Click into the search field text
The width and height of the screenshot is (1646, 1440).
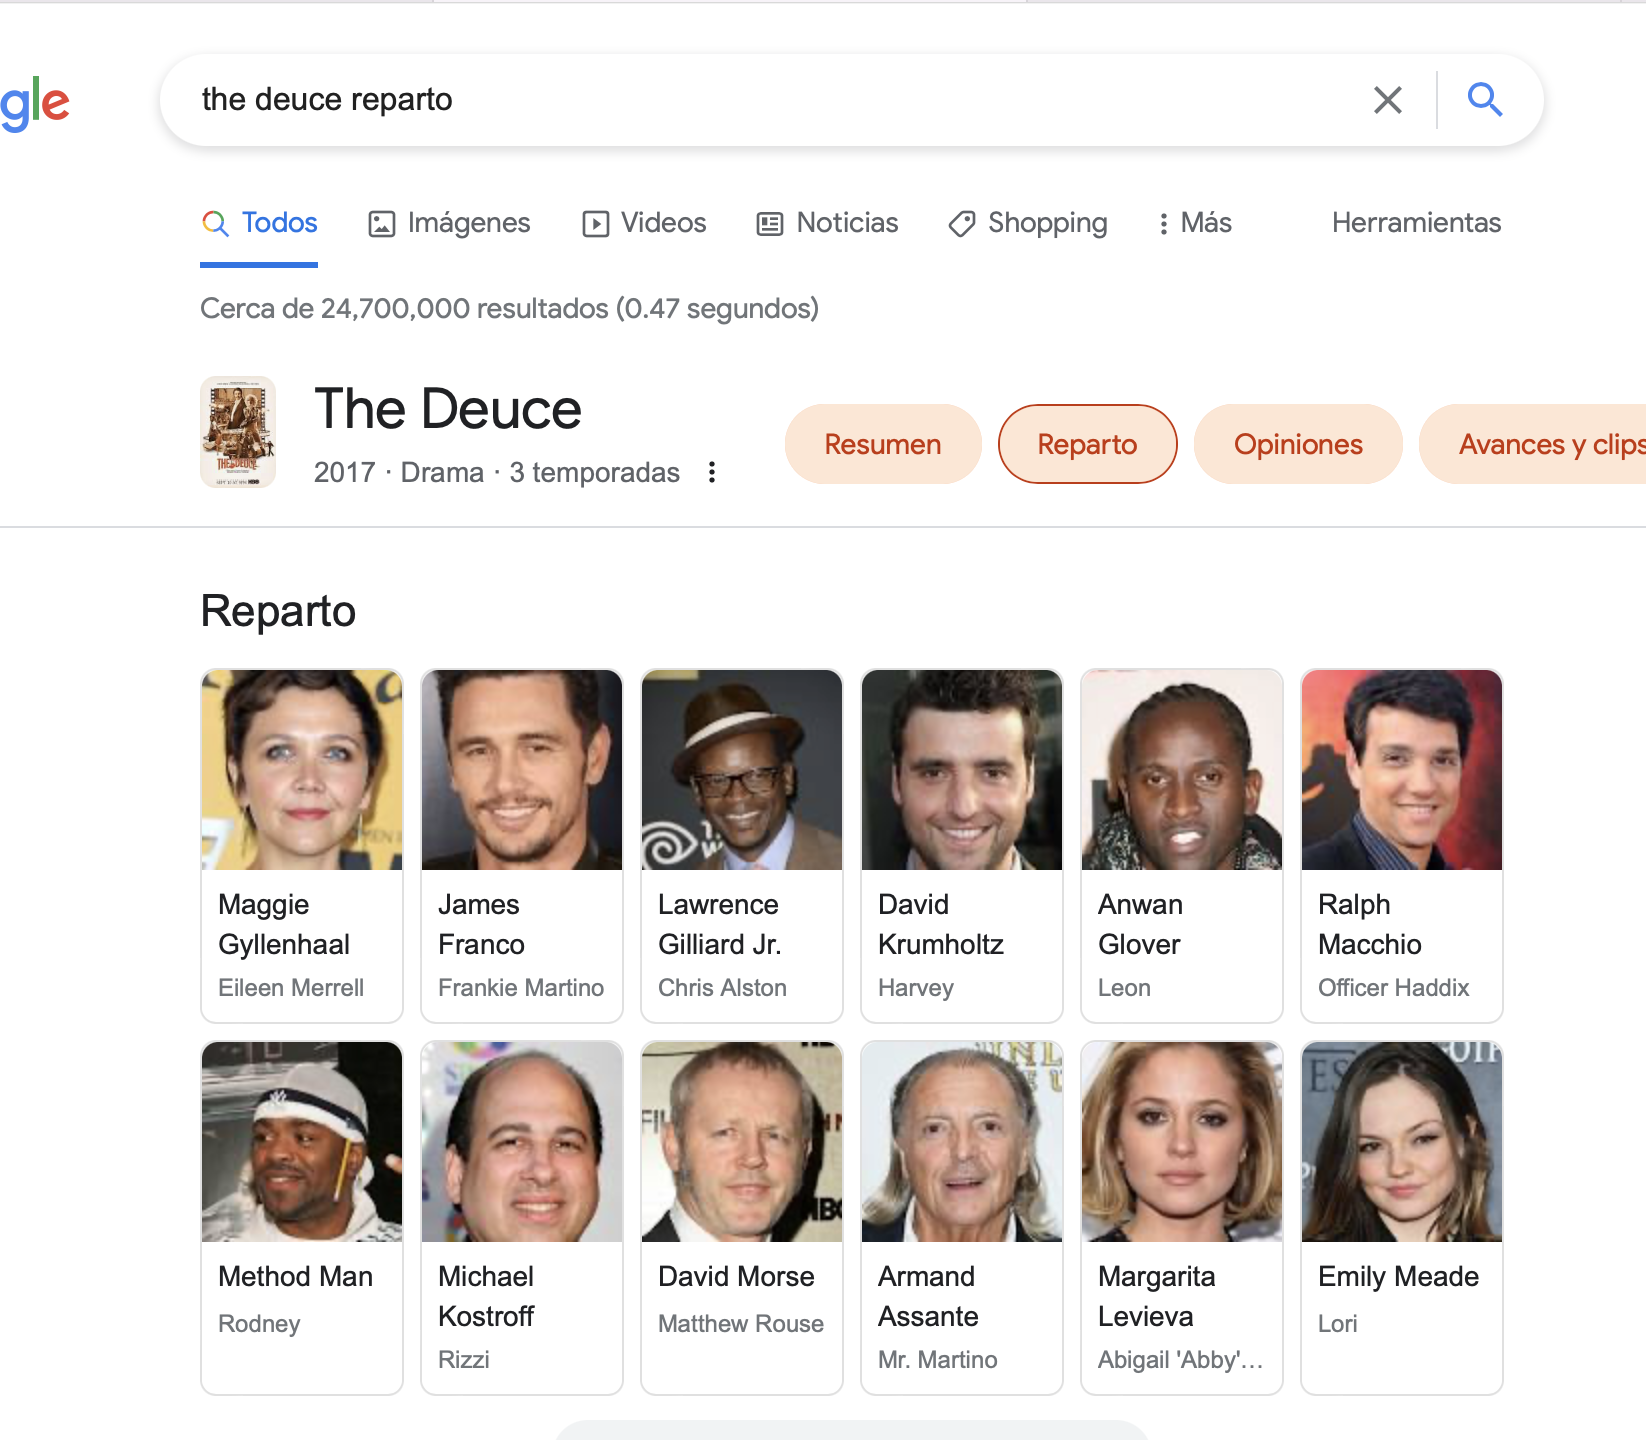(327, 100)
